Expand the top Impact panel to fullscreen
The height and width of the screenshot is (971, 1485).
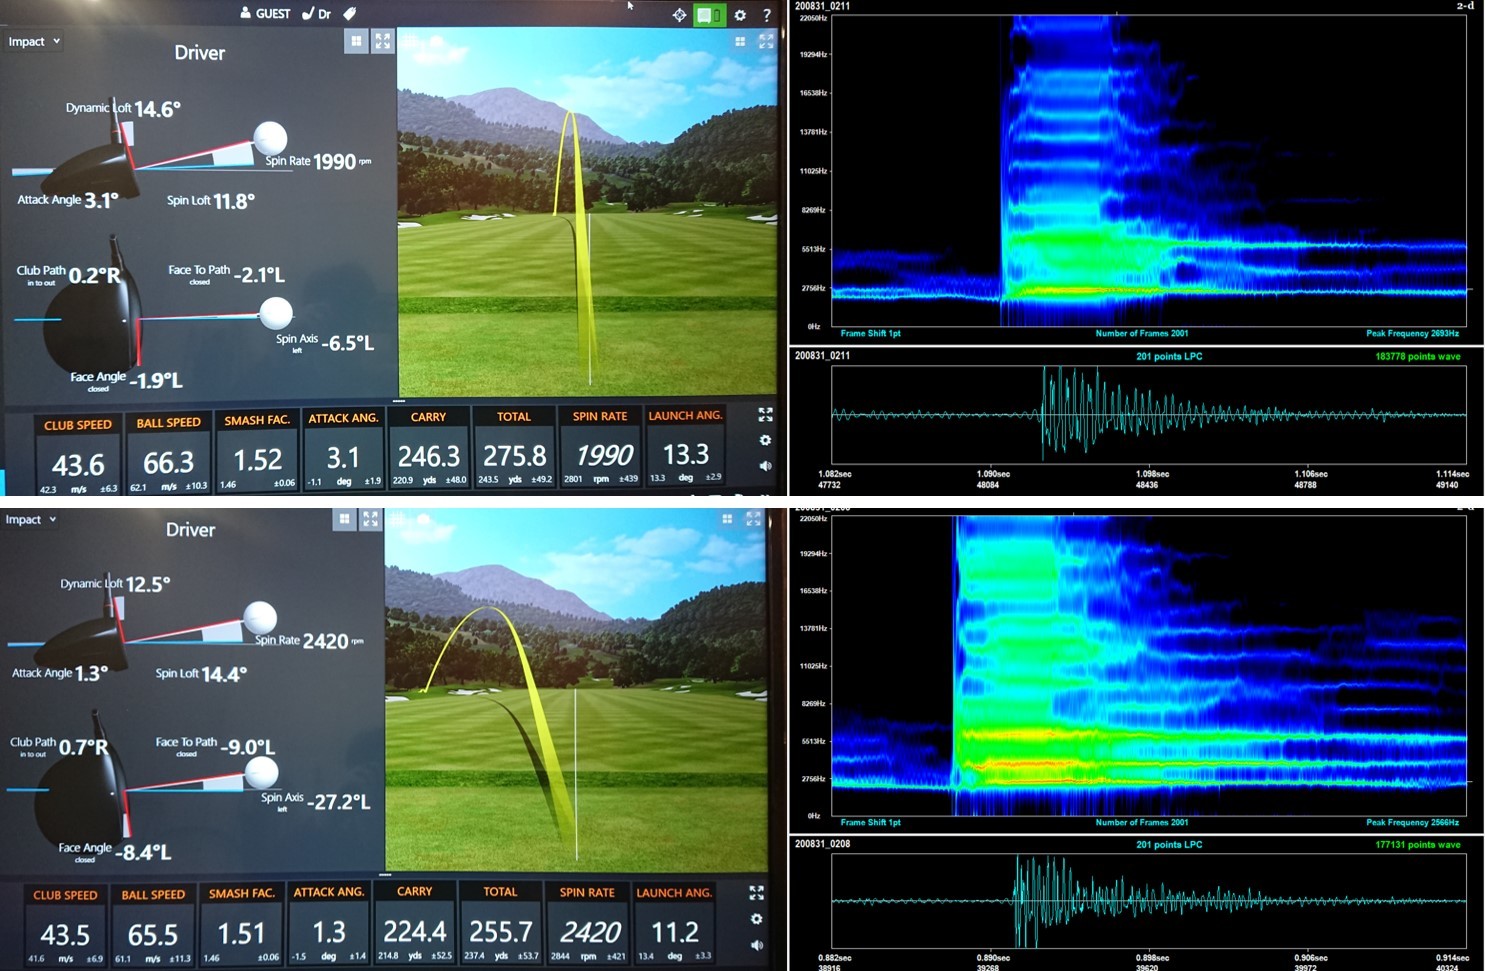pyautogui.click(x=383, y=41)
